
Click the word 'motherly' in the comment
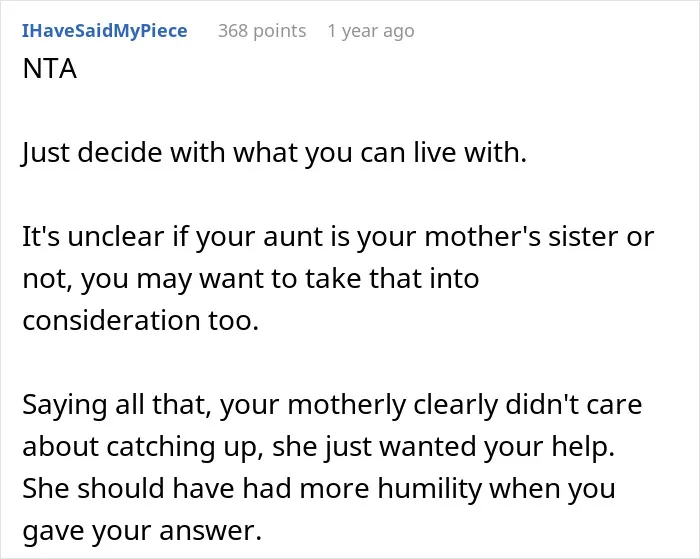click(347, 405)
